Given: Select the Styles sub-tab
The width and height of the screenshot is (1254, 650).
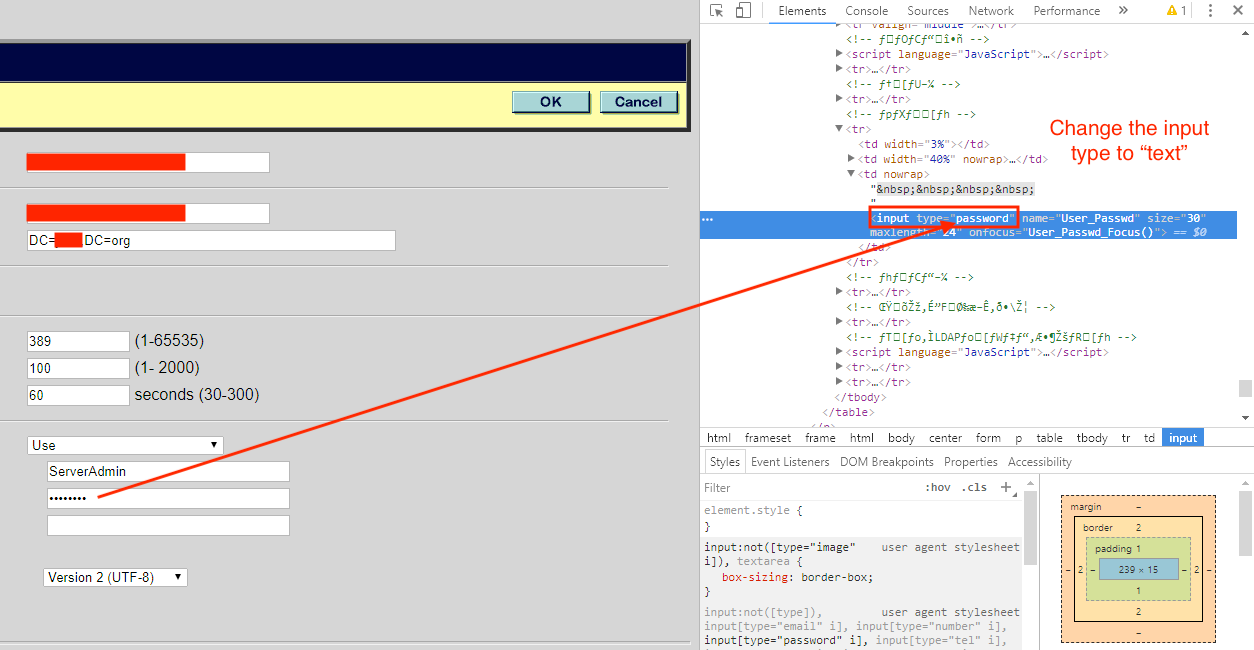Looking at the screenshot, I should pyautogui.click(x=725, y=462).
